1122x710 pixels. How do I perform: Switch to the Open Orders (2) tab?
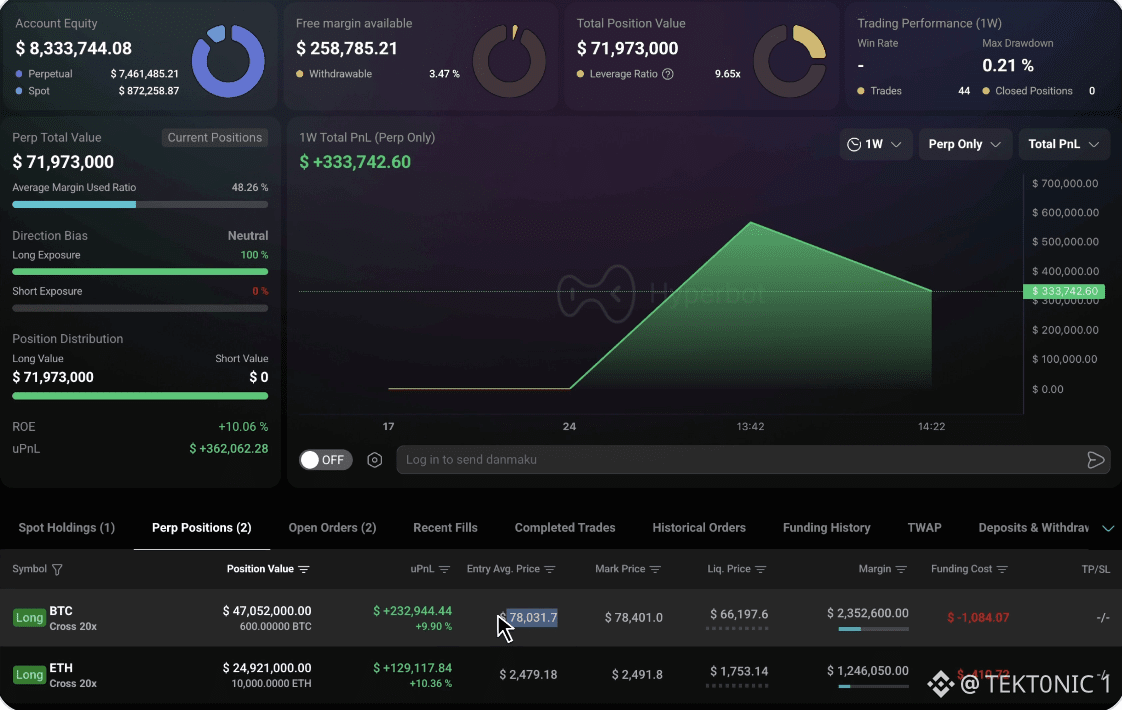332,527
